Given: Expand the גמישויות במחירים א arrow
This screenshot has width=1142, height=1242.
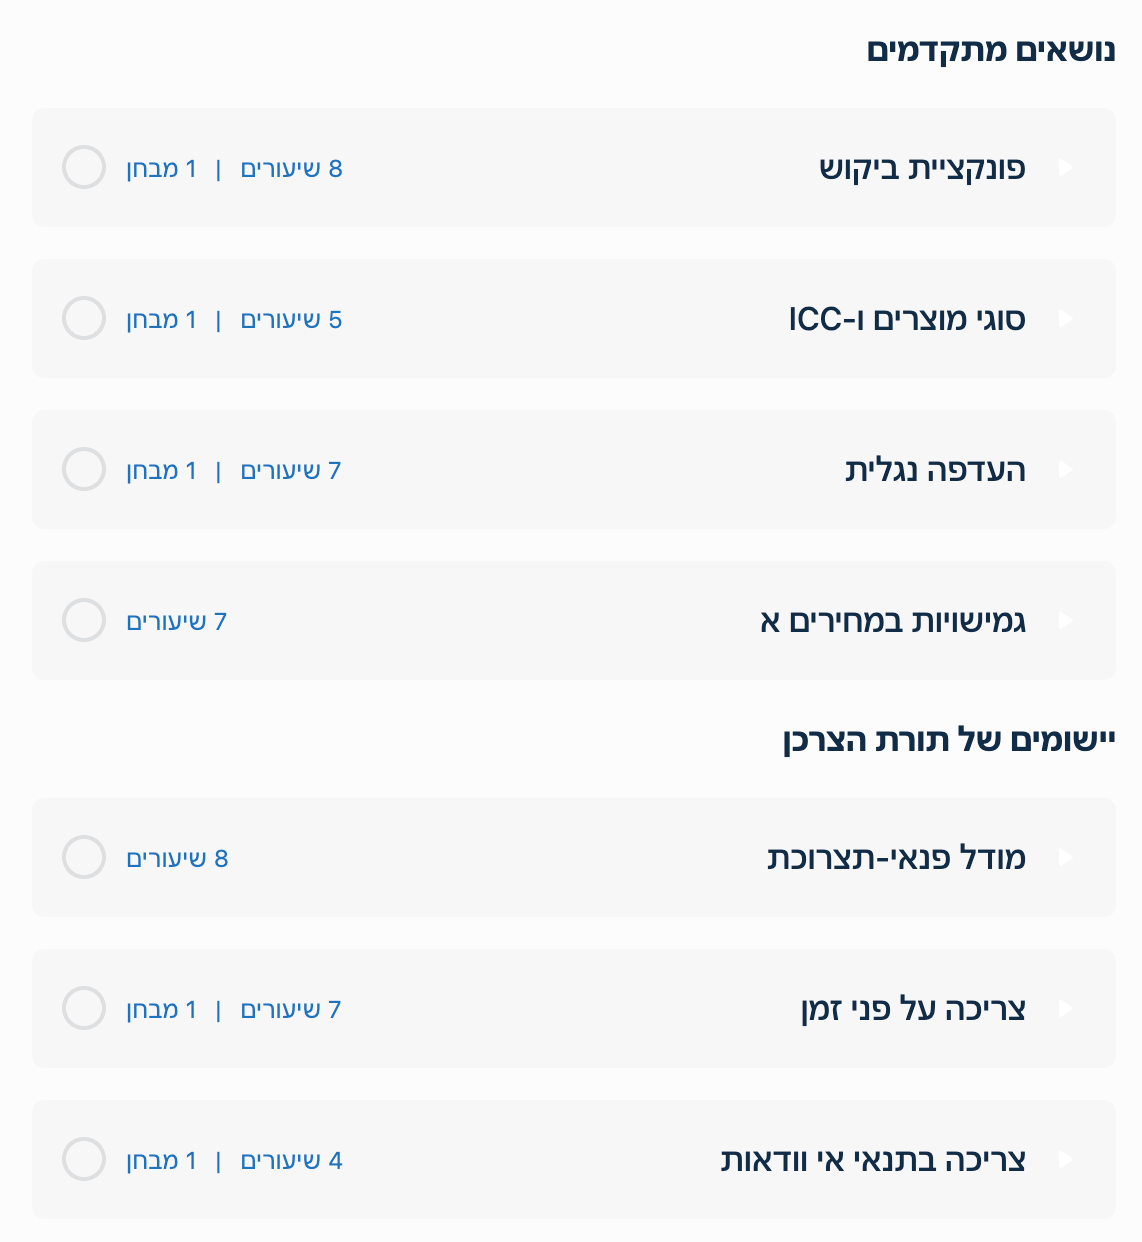Looking at the screenshot, I should [1065, 621].
